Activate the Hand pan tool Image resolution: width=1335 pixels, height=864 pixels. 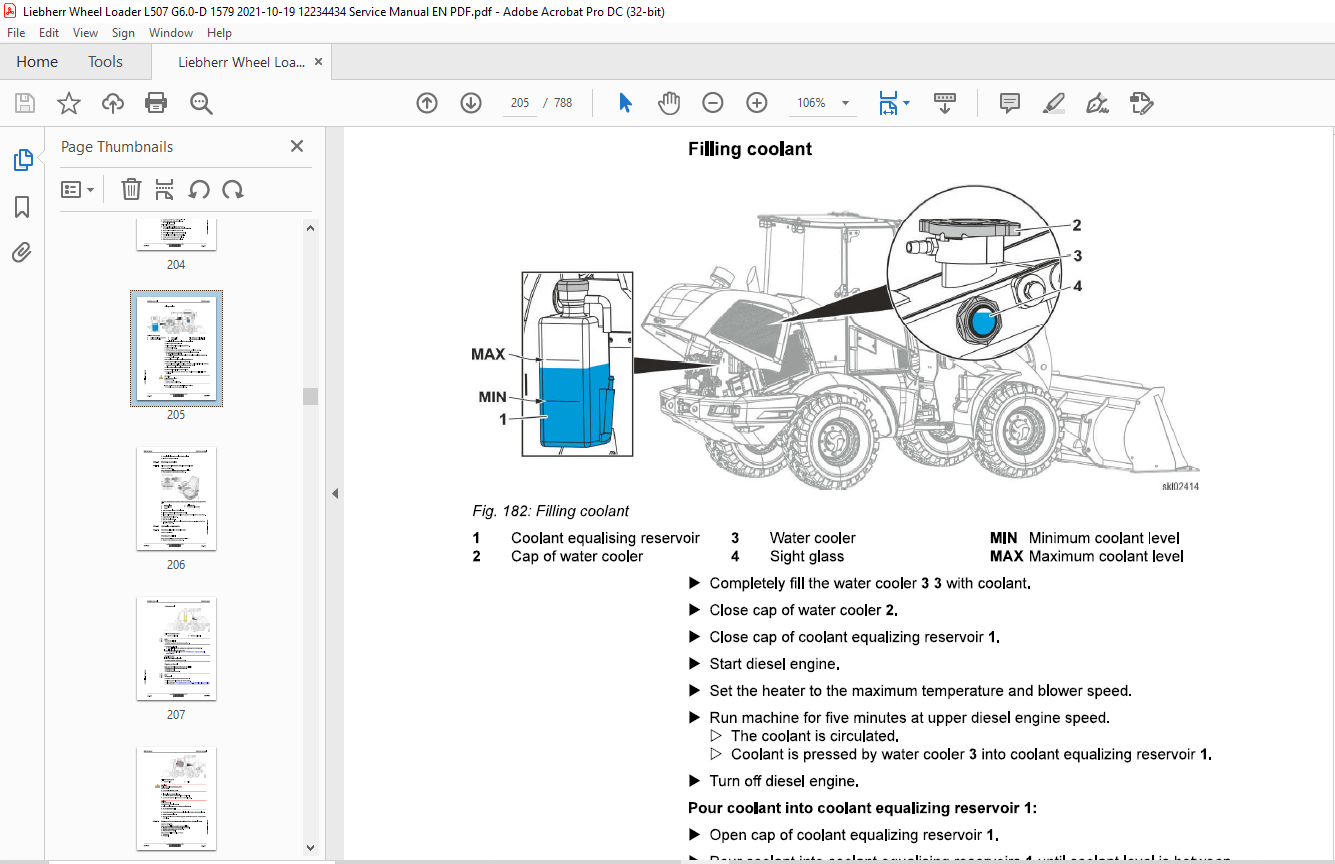(x=669, y=103)
